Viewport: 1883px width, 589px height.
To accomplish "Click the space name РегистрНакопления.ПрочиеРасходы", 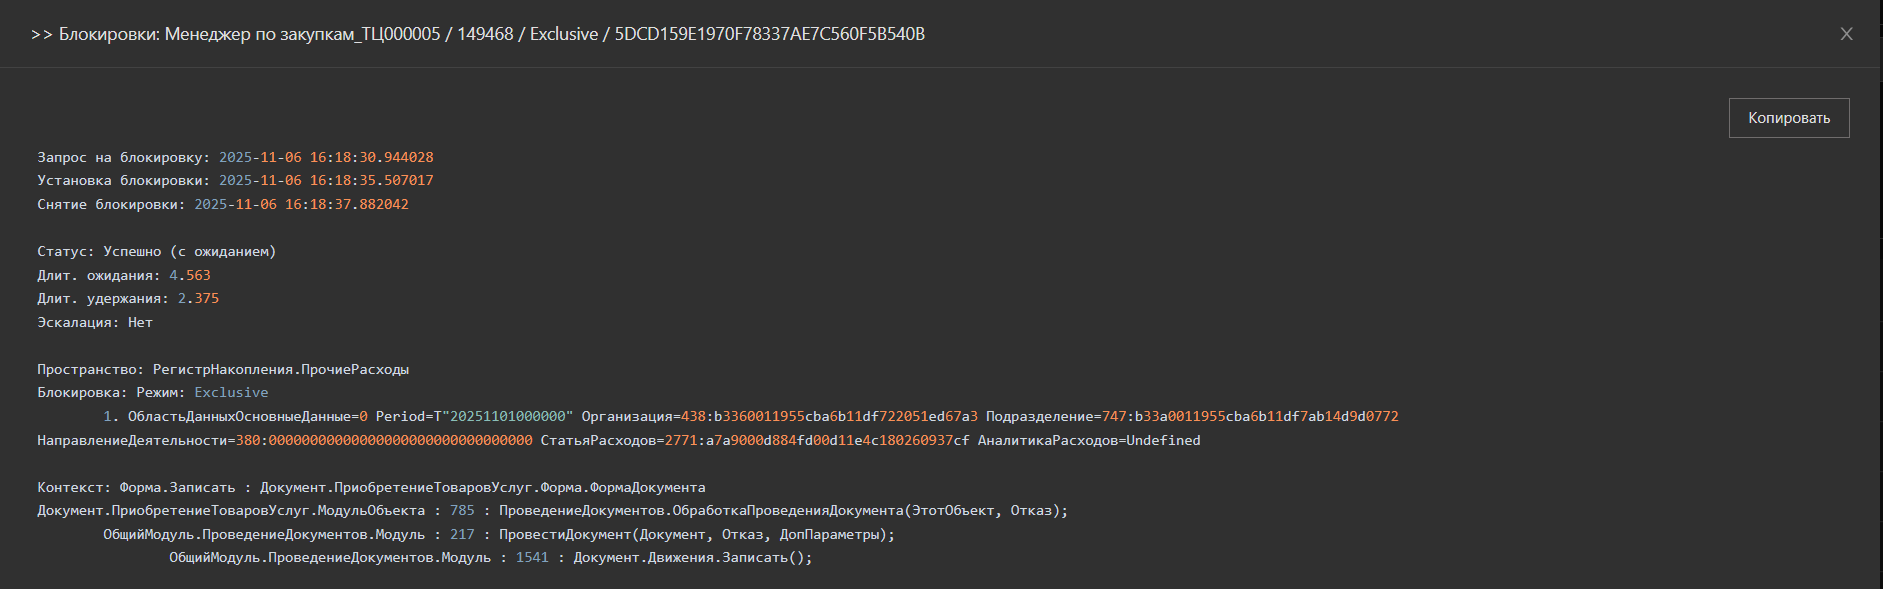I will (280, 370).
